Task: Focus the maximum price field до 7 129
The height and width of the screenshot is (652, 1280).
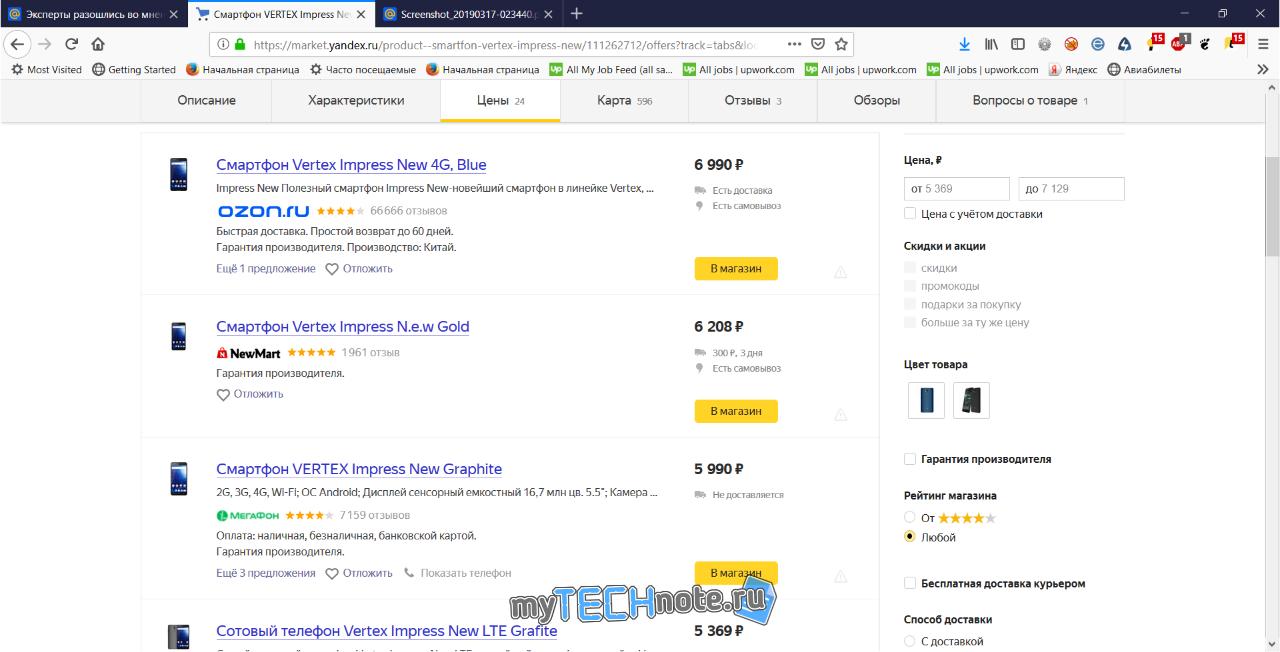Action: click(x=1072, y=189)
